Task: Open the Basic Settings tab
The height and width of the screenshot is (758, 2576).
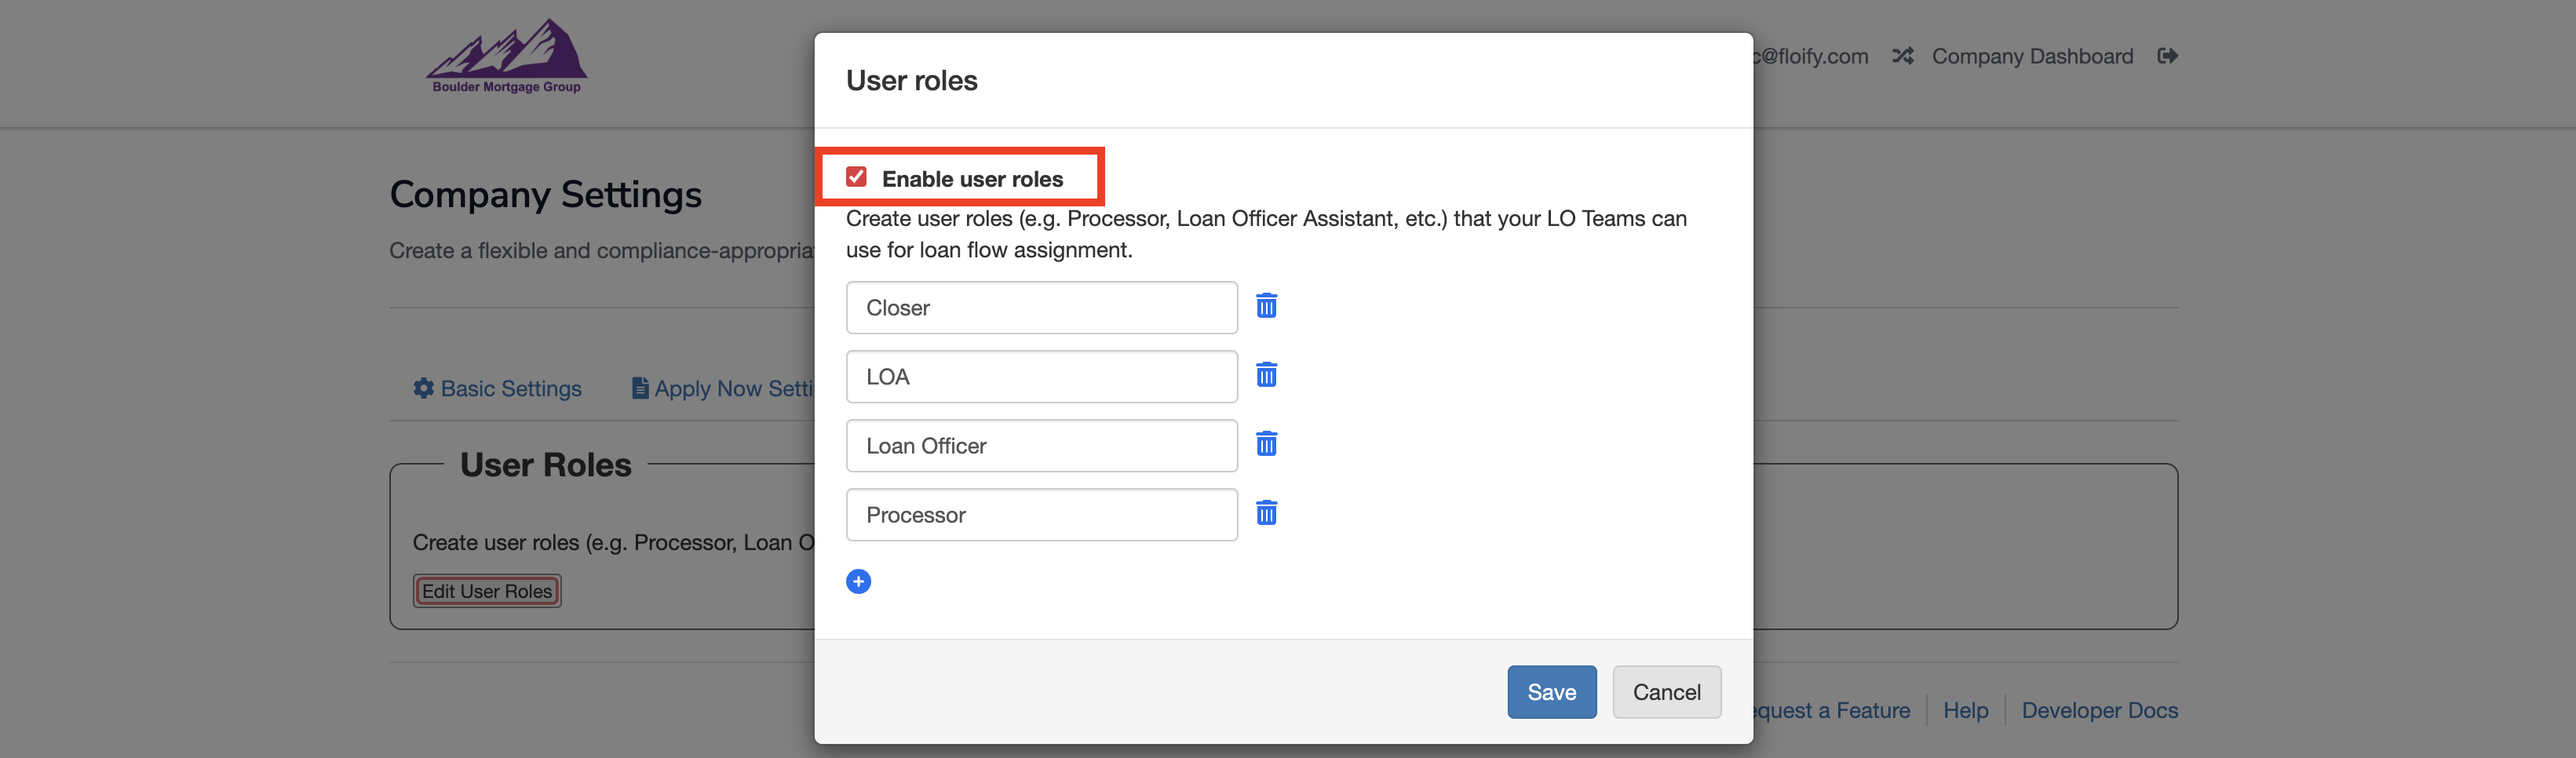Action: point(498,389)
